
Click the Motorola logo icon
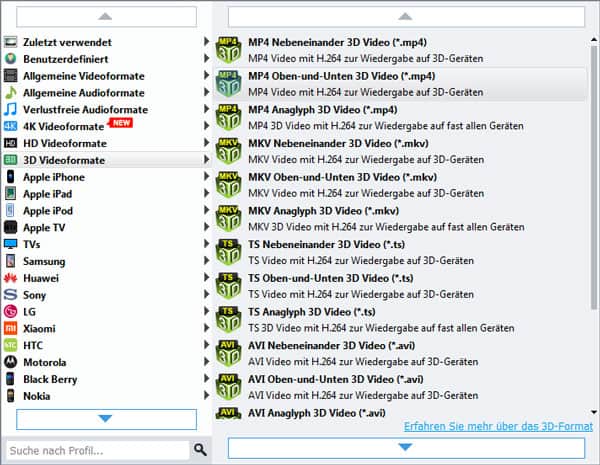click(x=10, y=362)
